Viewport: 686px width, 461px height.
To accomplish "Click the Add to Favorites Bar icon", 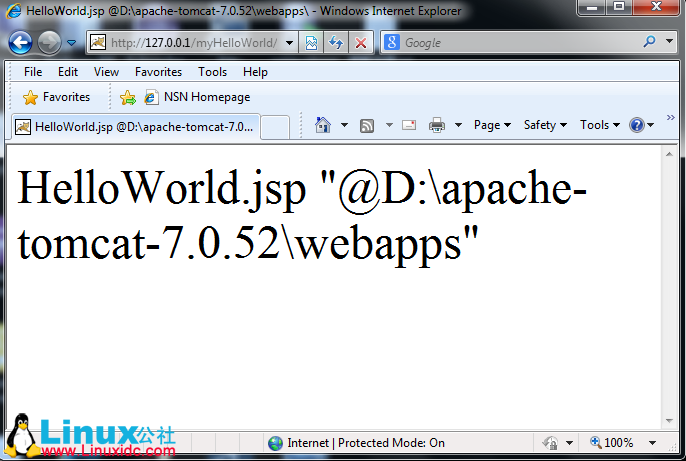I will [x=128, y=98].
